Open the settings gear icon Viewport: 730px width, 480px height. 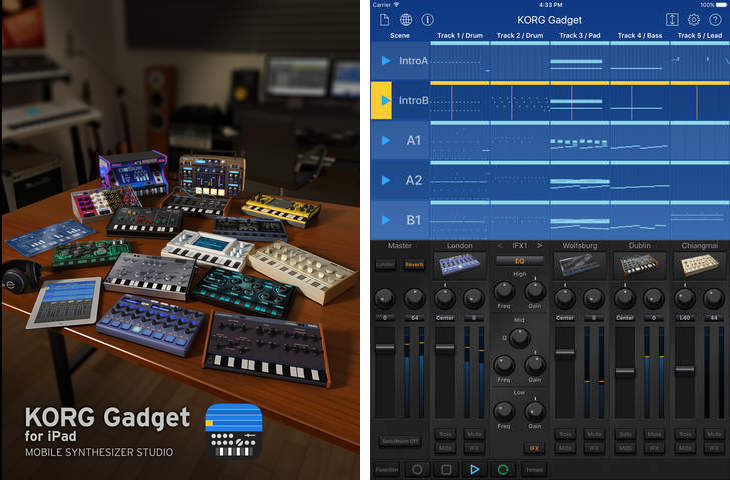694,20
